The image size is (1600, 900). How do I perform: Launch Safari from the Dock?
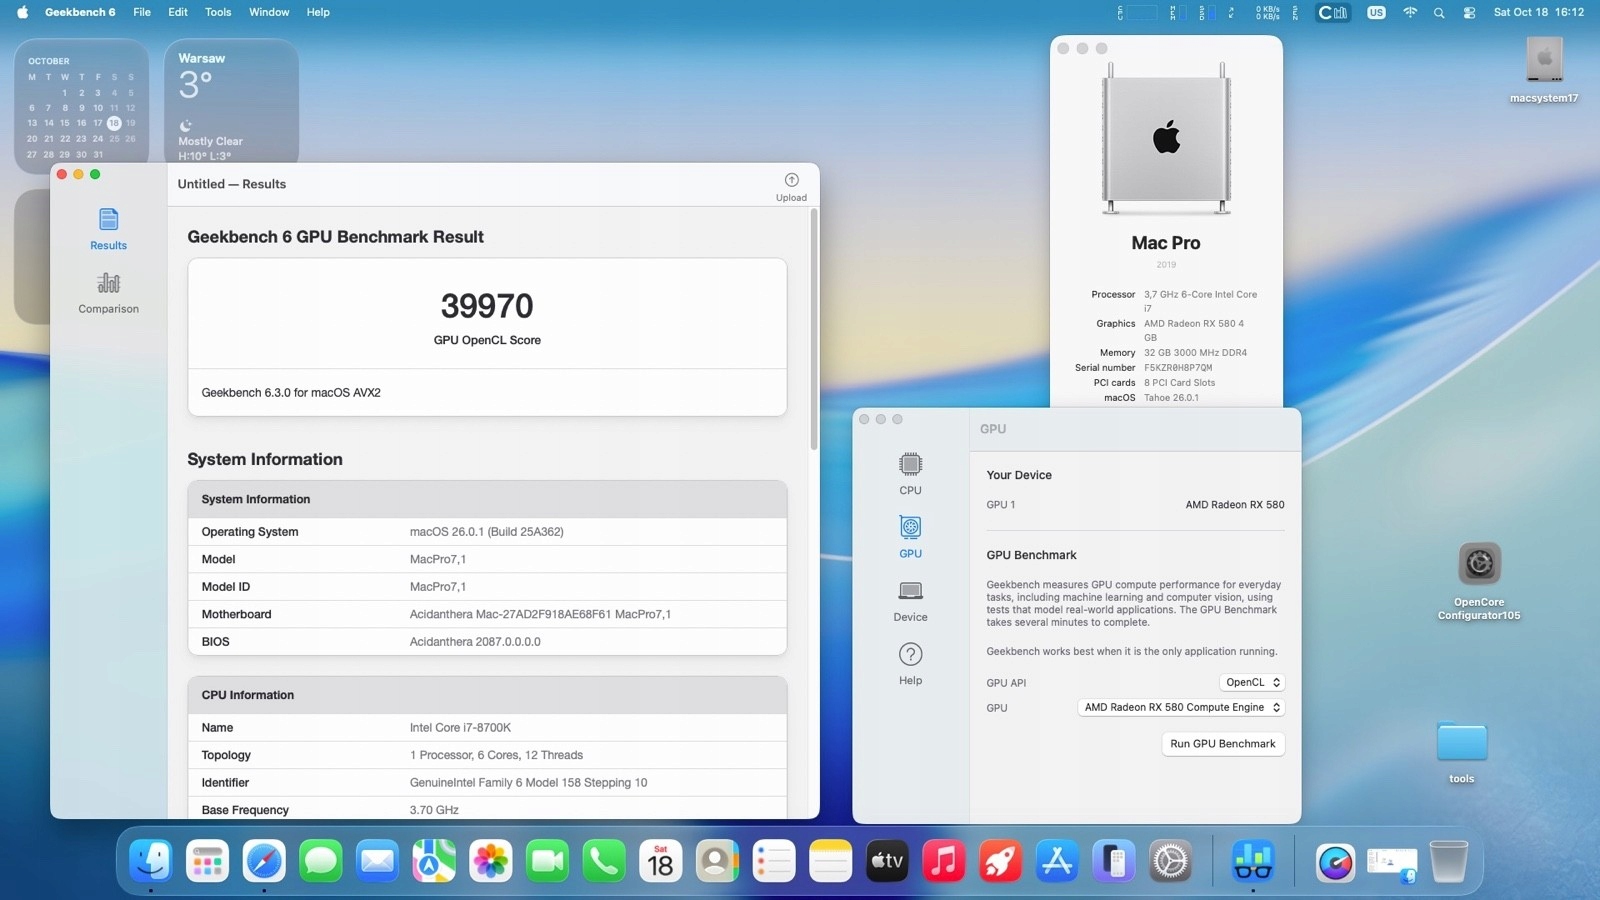click(264, 861)
